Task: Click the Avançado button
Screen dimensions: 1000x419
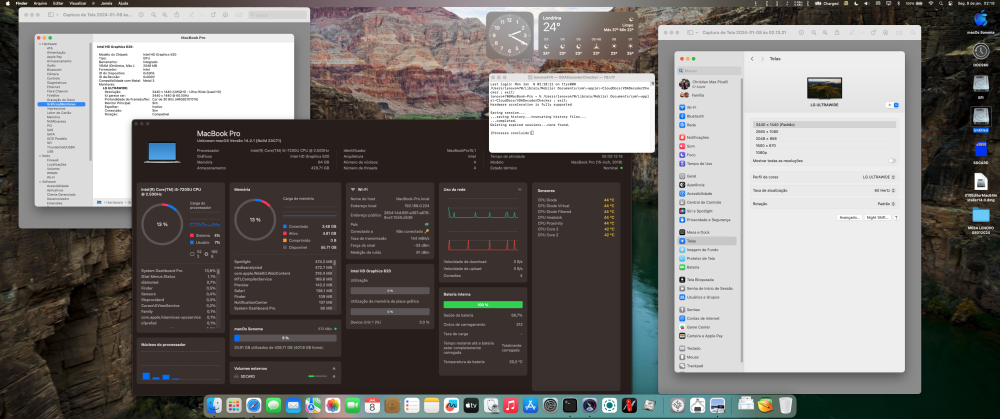Action: pos(849,217)
